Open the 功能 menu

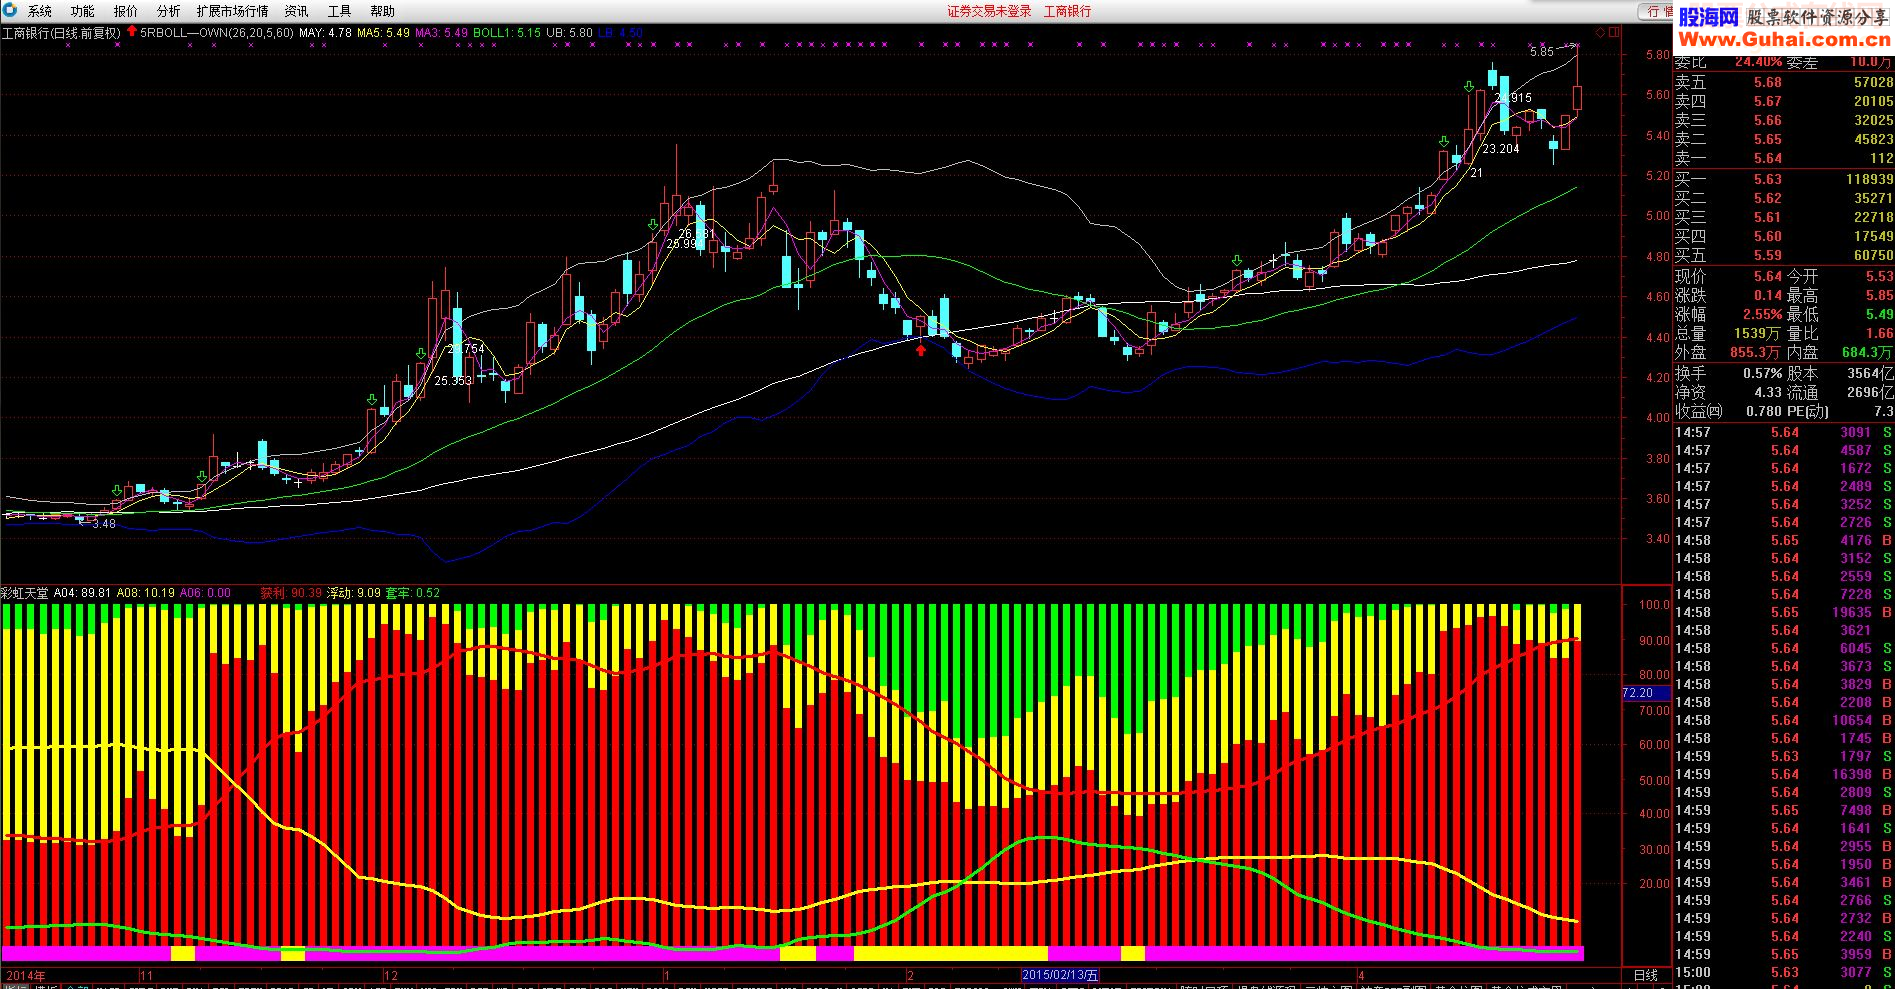[83, 11]
